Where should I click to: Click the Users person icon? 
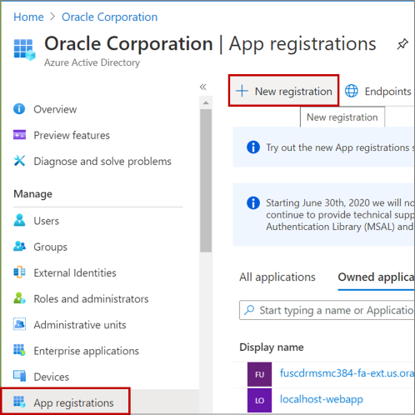[19, 220]
